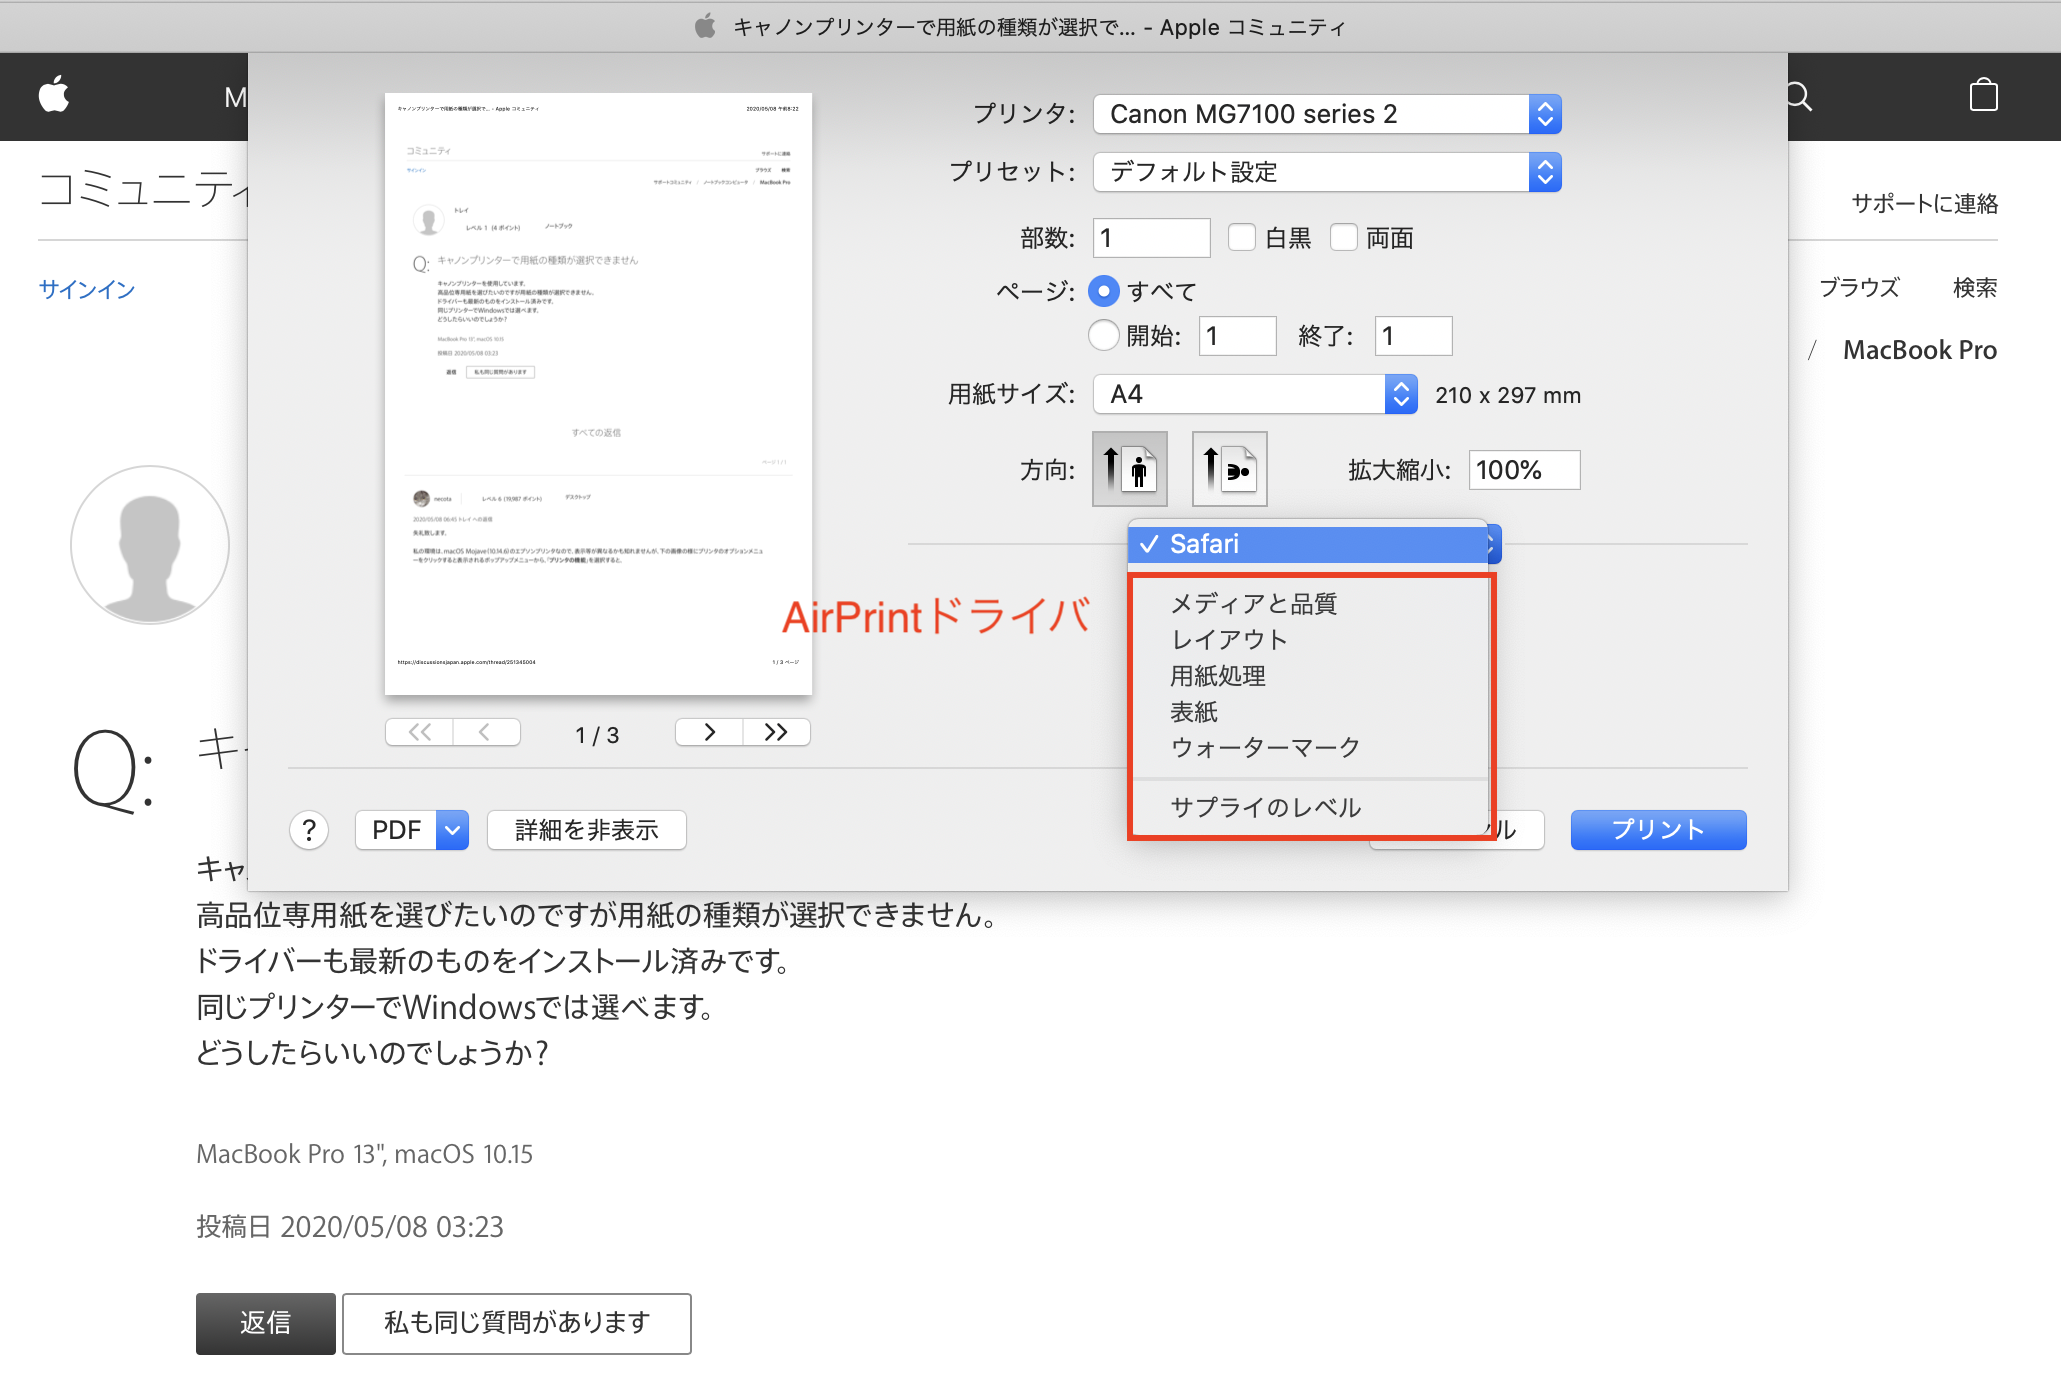The height and width of the screenshot is (1392, 2061).
Task: Select landscape orientation icon
Action: click(1229, 469)
